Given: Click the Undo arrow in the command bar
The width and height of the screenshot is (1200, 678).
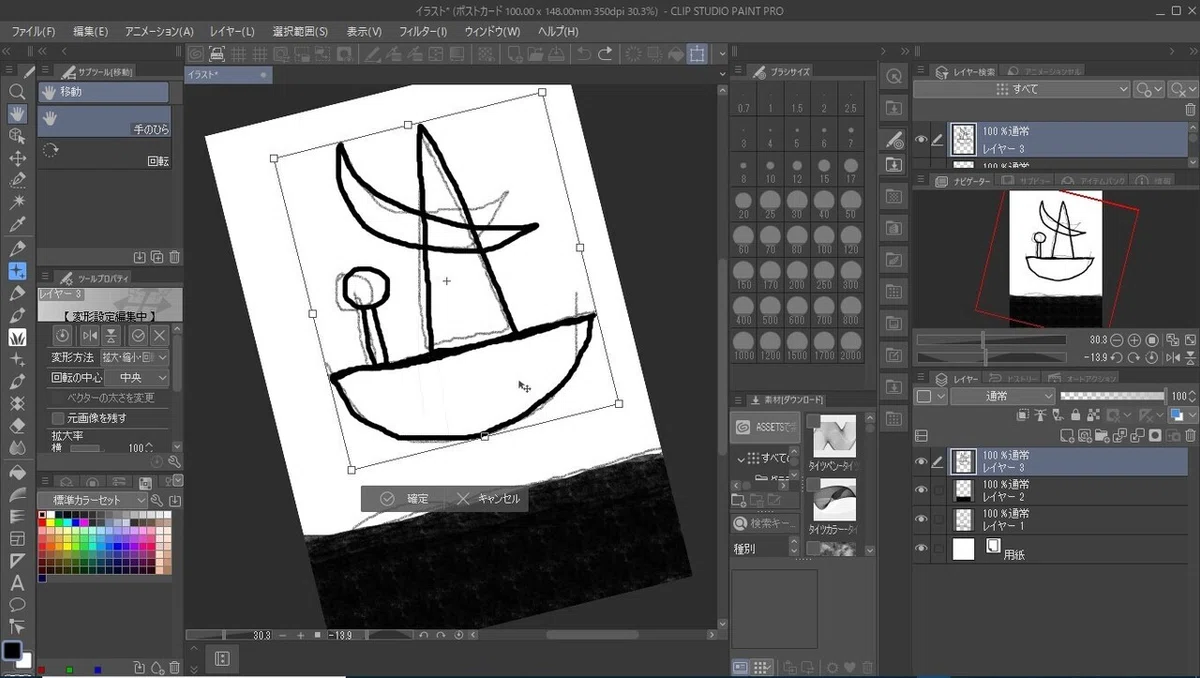Looking at the screenshot, I should coord(584,53).
